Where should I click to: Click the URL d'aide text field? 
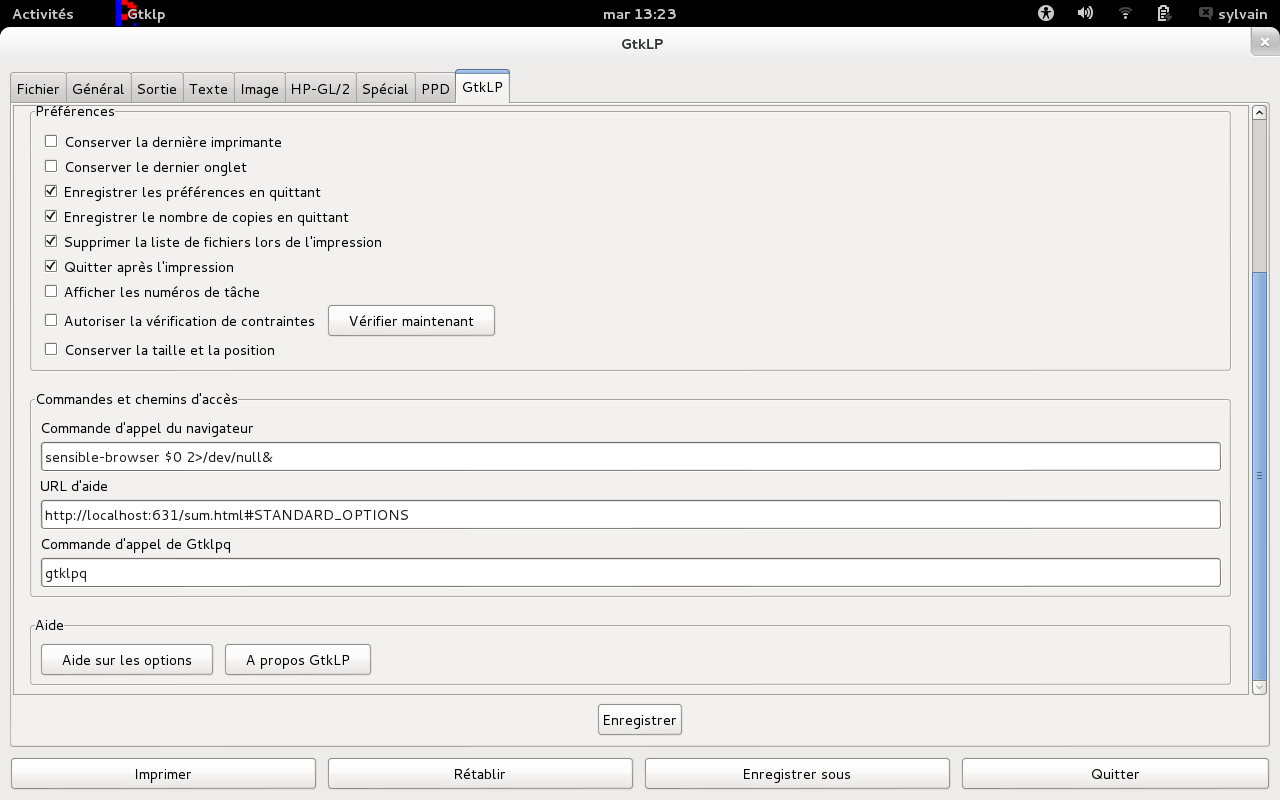coord(630,515)
